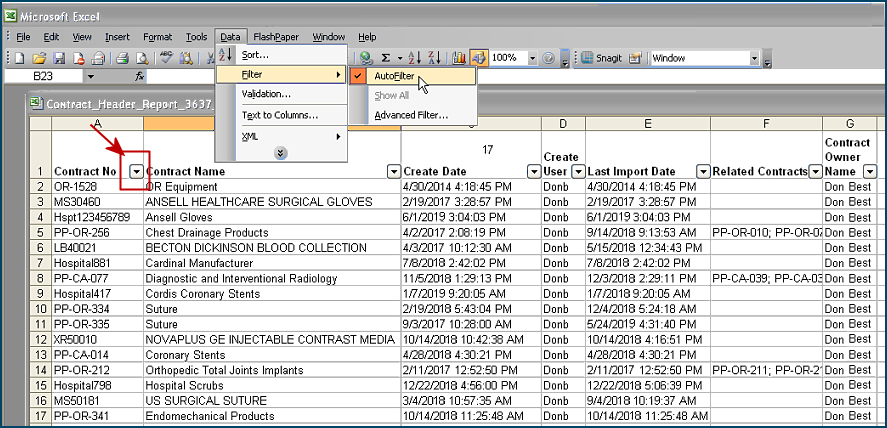The width and height of the screenshot is (887, 428).
Task: Click the AutoSum sigma icon
Action: (x=385, y=59)
